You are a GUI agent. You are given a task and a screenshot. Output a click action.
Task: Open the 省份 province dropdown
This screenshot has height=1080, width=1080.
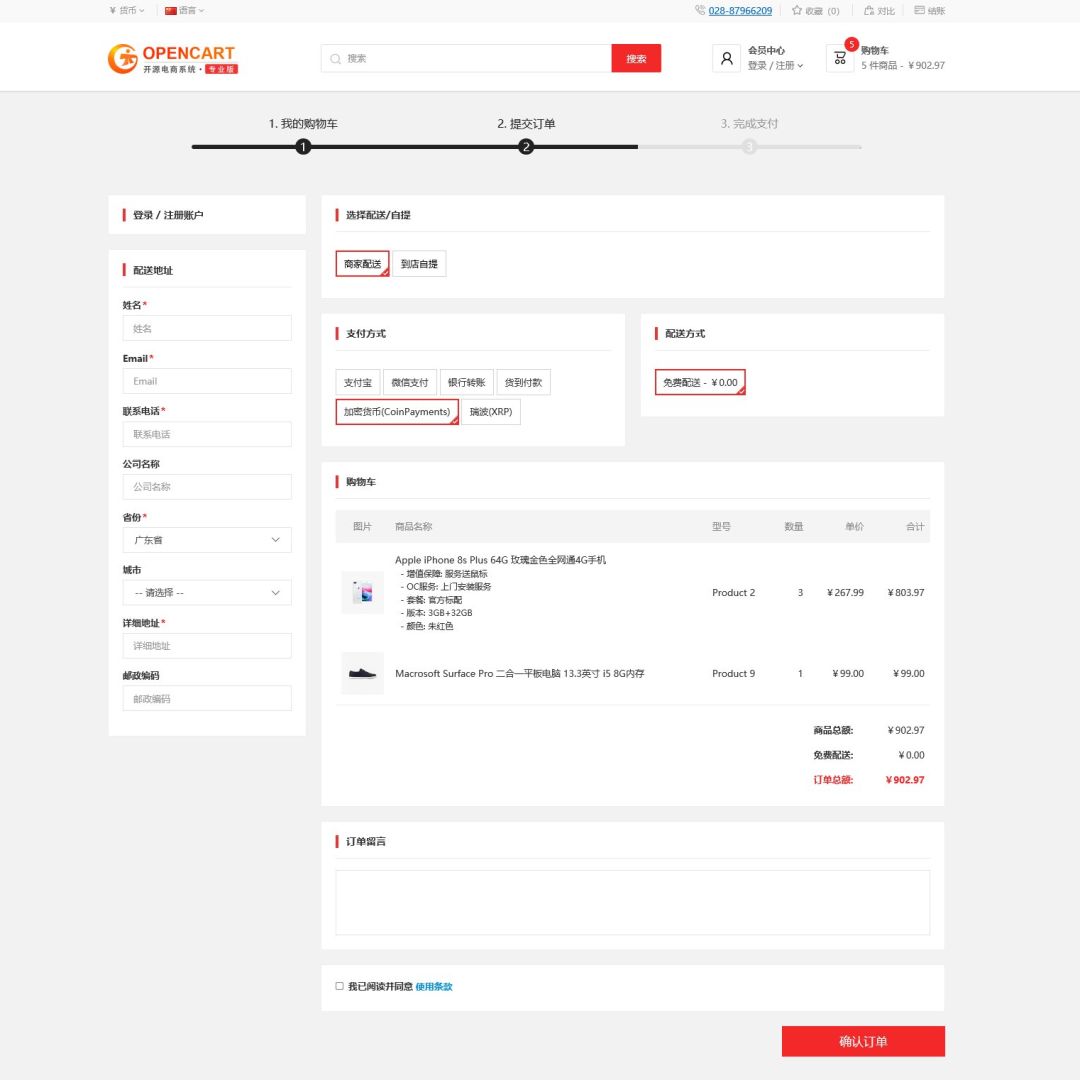coord(207,540)
